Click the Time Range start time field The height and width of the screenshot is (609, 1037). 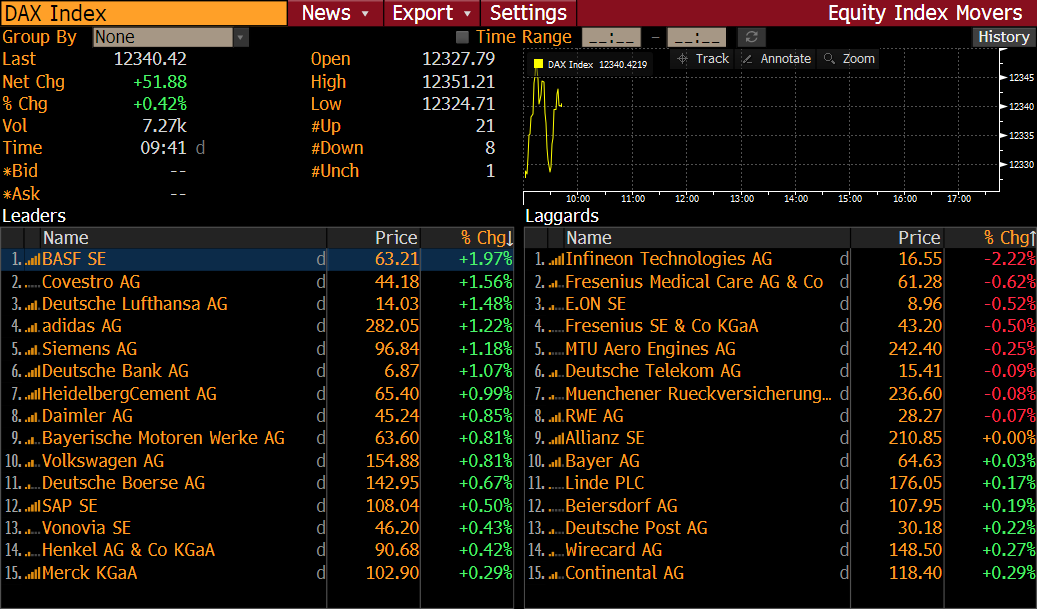pyautogui.click(x=611, y=38)
